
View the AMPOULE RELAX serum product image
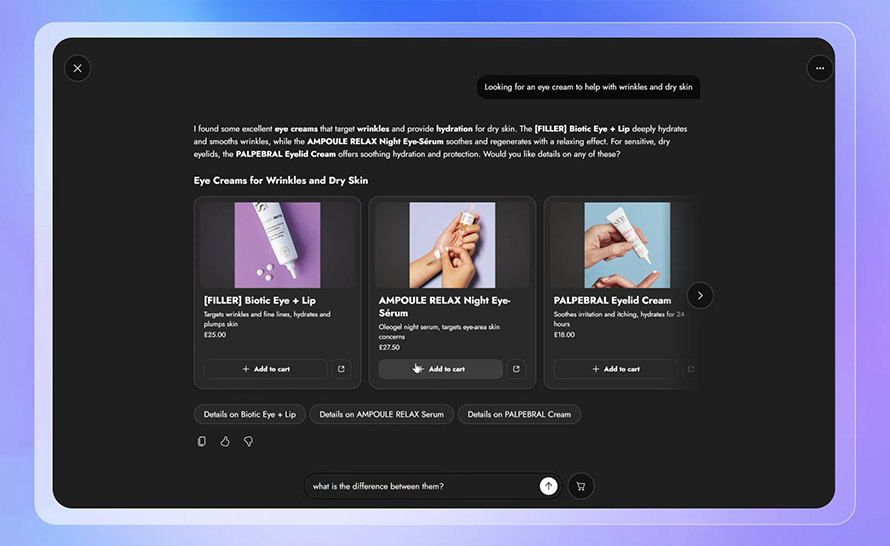[x=452, y=245]
